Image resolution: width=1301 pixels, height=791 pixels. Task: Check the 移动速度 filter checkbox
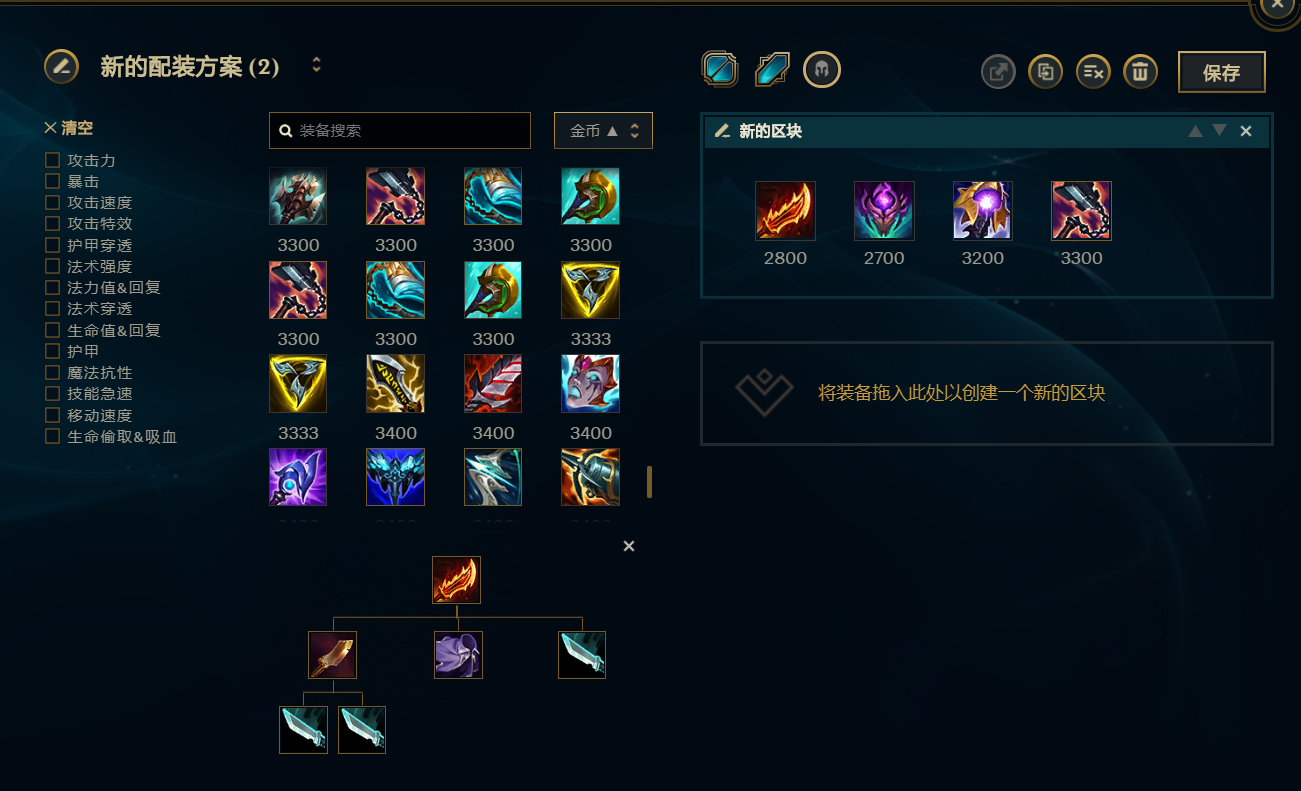(52, 415)
